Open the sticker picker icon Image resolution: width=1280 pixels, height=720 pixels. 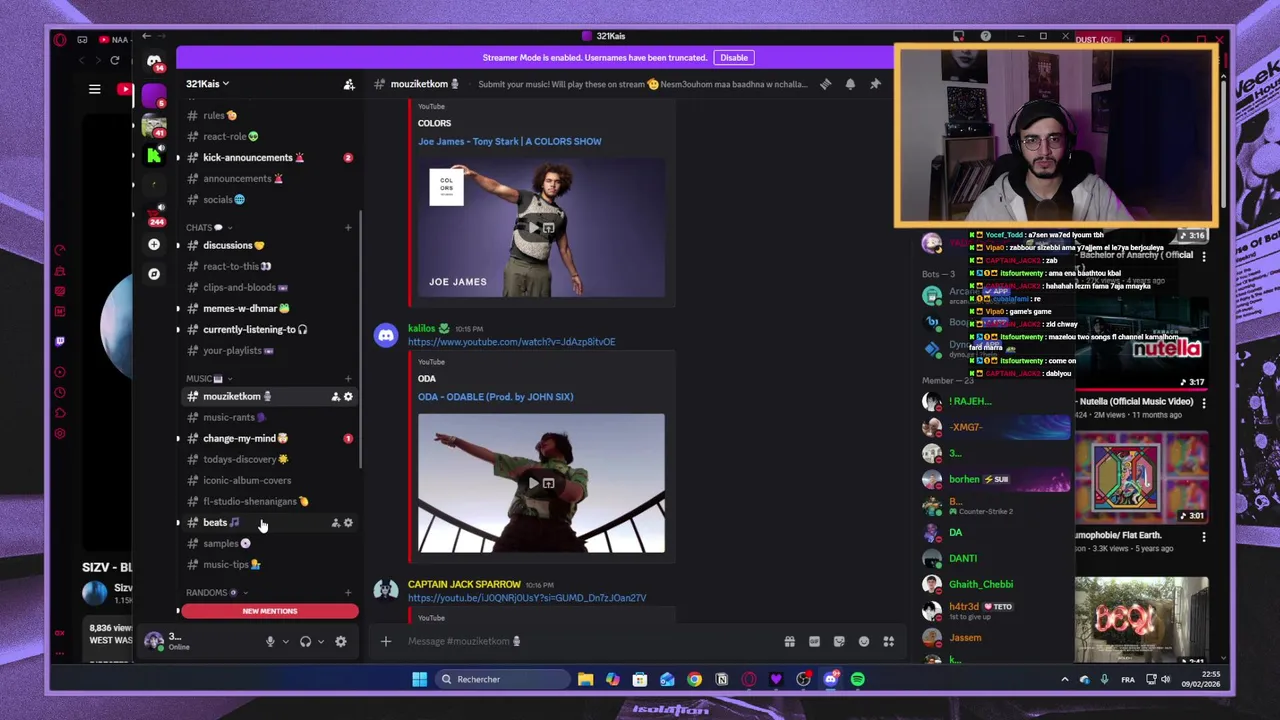point(839,641)
